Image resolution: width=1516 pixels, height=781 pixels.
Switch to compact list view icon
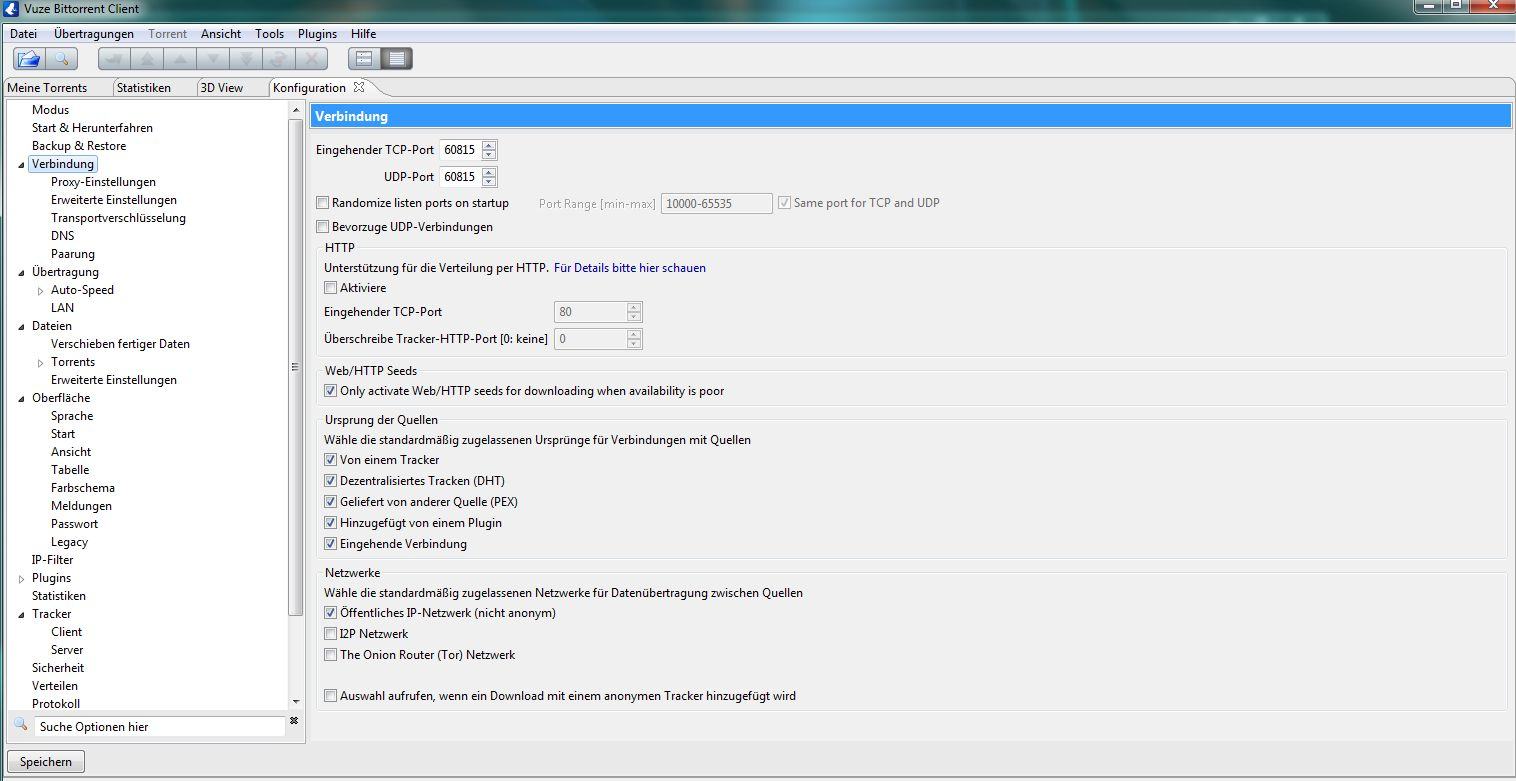pos(365,59)
